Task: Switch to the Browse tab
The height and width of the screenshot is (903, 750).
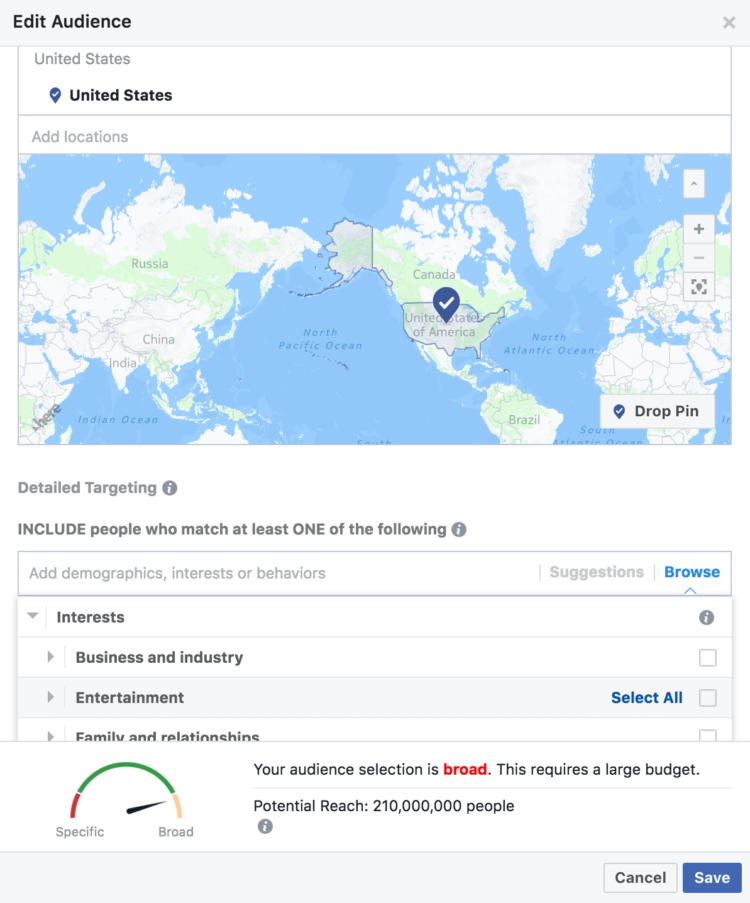Action: 692,572
